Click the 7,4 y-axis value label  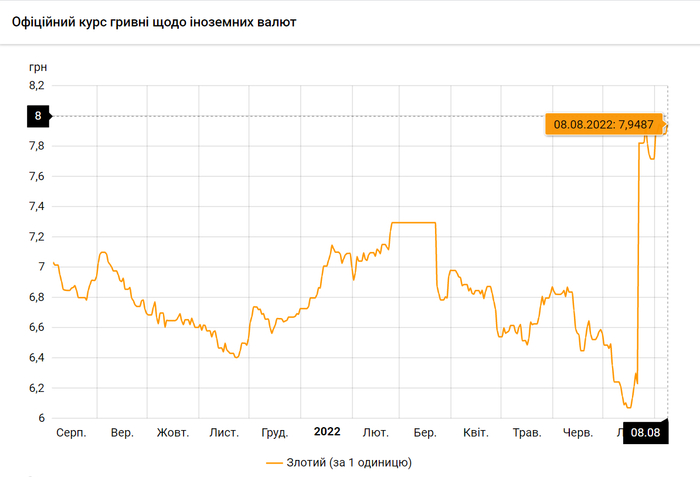(x=37, y=207)
